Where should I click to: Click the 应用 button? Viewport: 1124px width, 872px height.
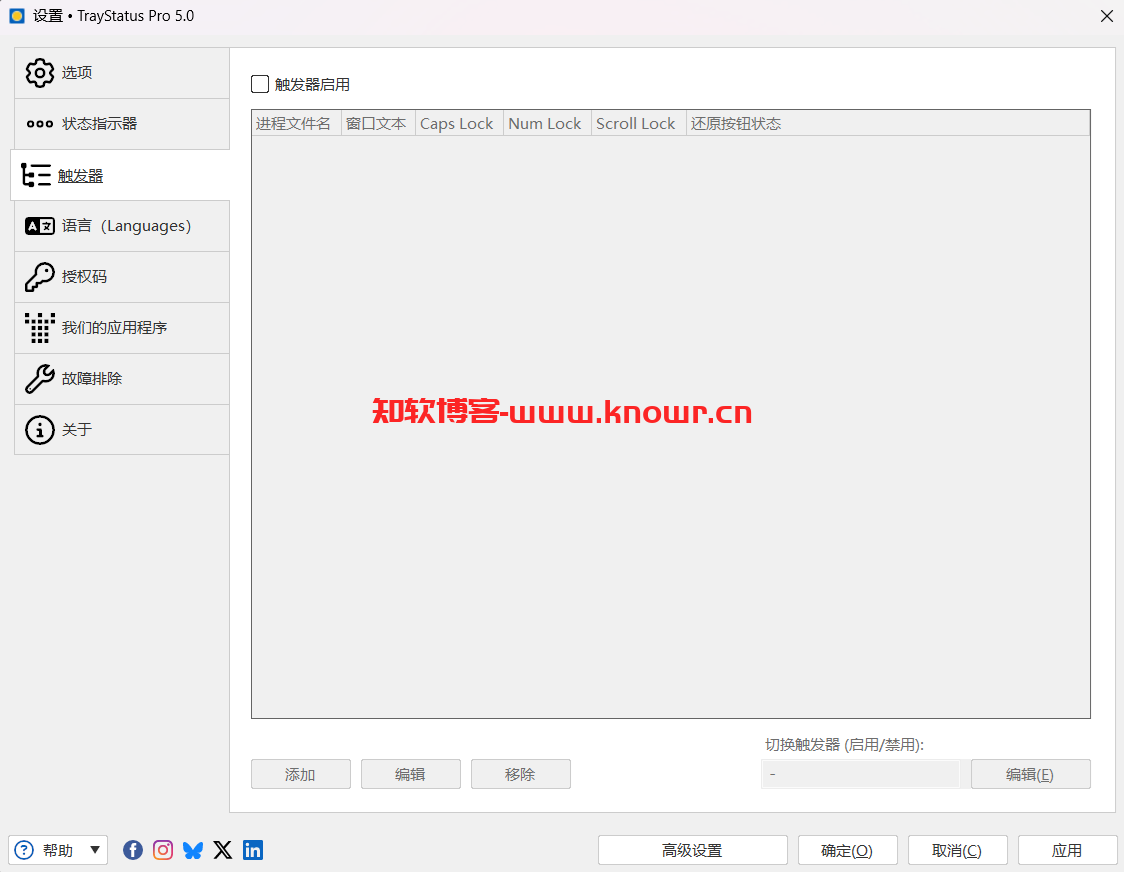[x=1067, y=850]
